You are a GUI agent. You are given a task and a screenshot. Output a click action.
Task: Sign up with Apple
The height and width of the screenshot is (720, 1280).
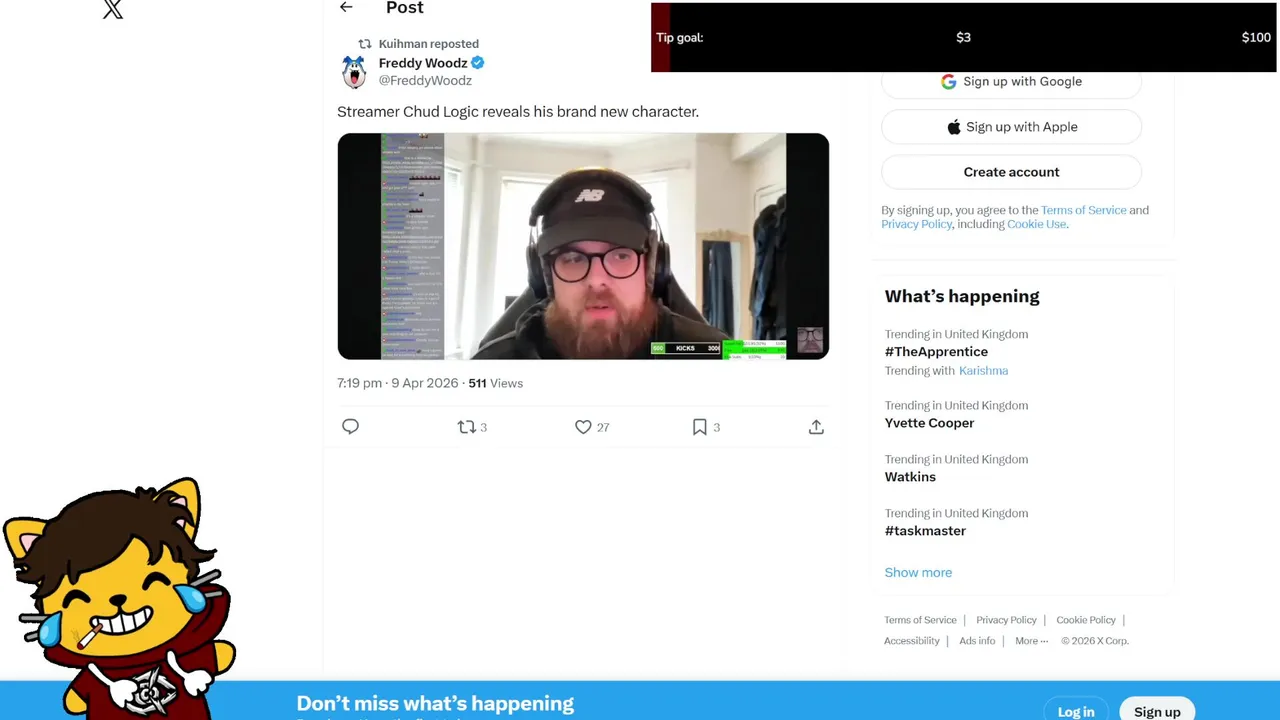(1011, 127)
